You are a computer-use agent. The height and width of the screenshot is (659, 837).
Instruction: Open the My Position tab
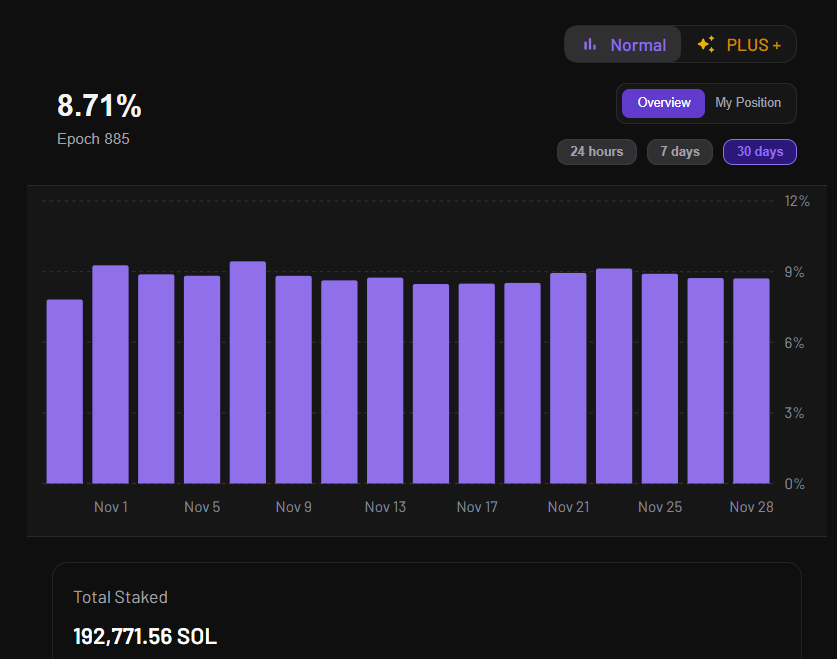pyautogui.click(x=748, y=103)
